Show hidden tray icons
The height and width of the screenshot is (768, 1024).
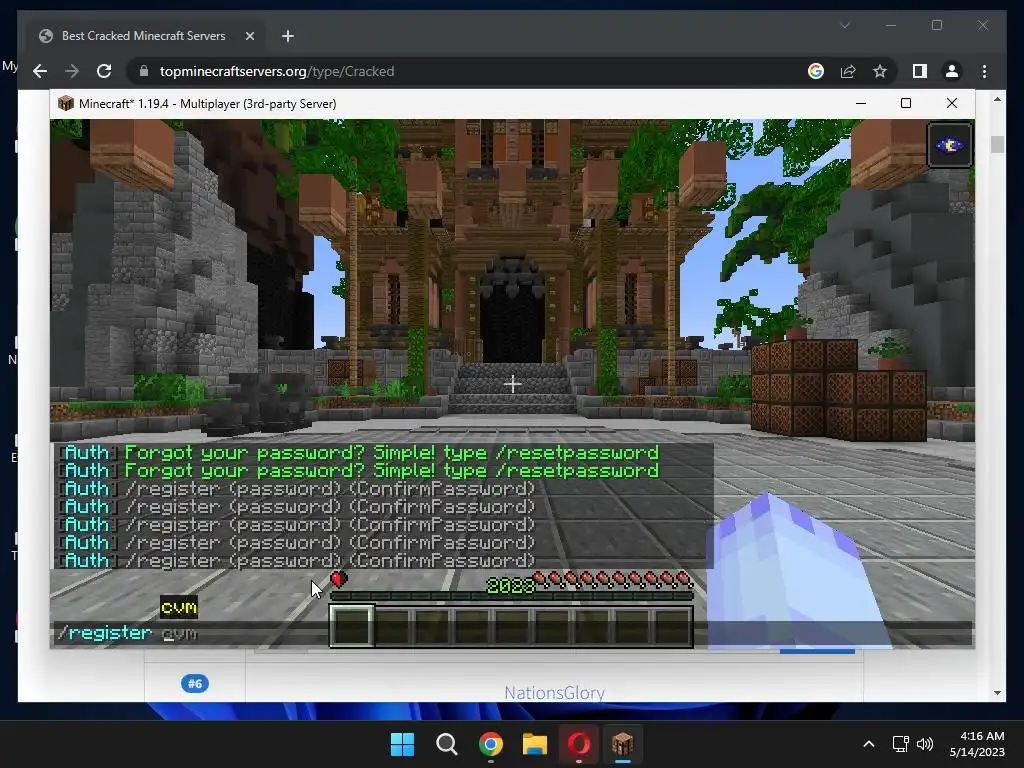[869, 744]
